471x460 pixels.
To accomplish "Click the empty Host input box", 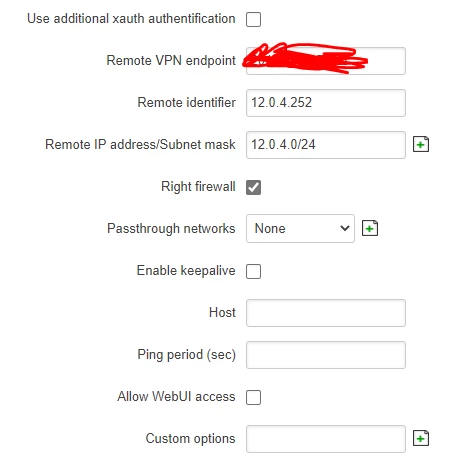I will click(x=326, y=313).
